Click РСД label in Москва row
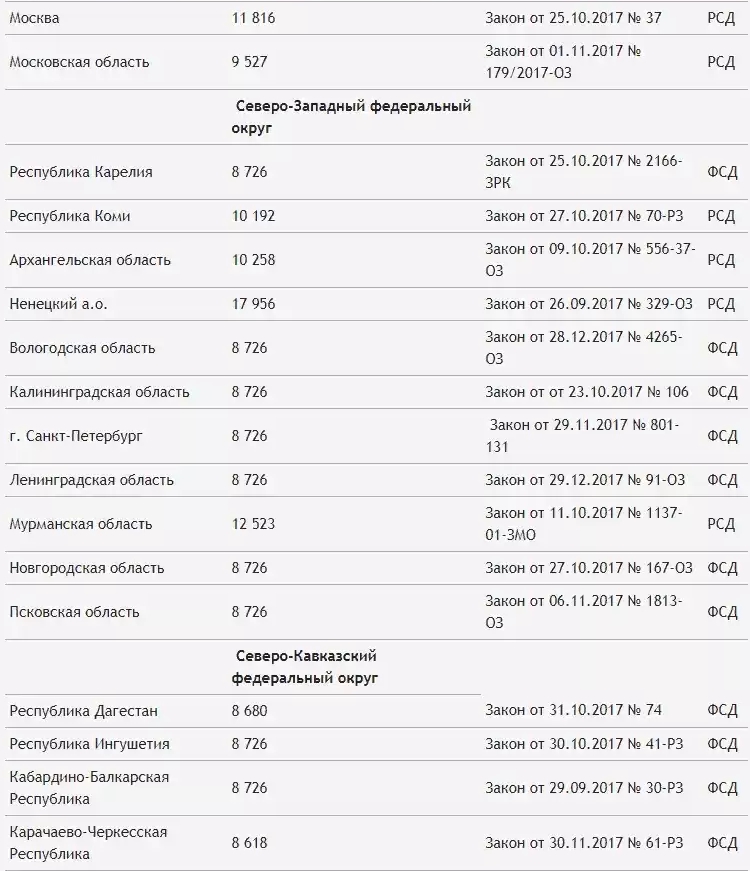Screen dimensions: 750x871 click(721, 18)
